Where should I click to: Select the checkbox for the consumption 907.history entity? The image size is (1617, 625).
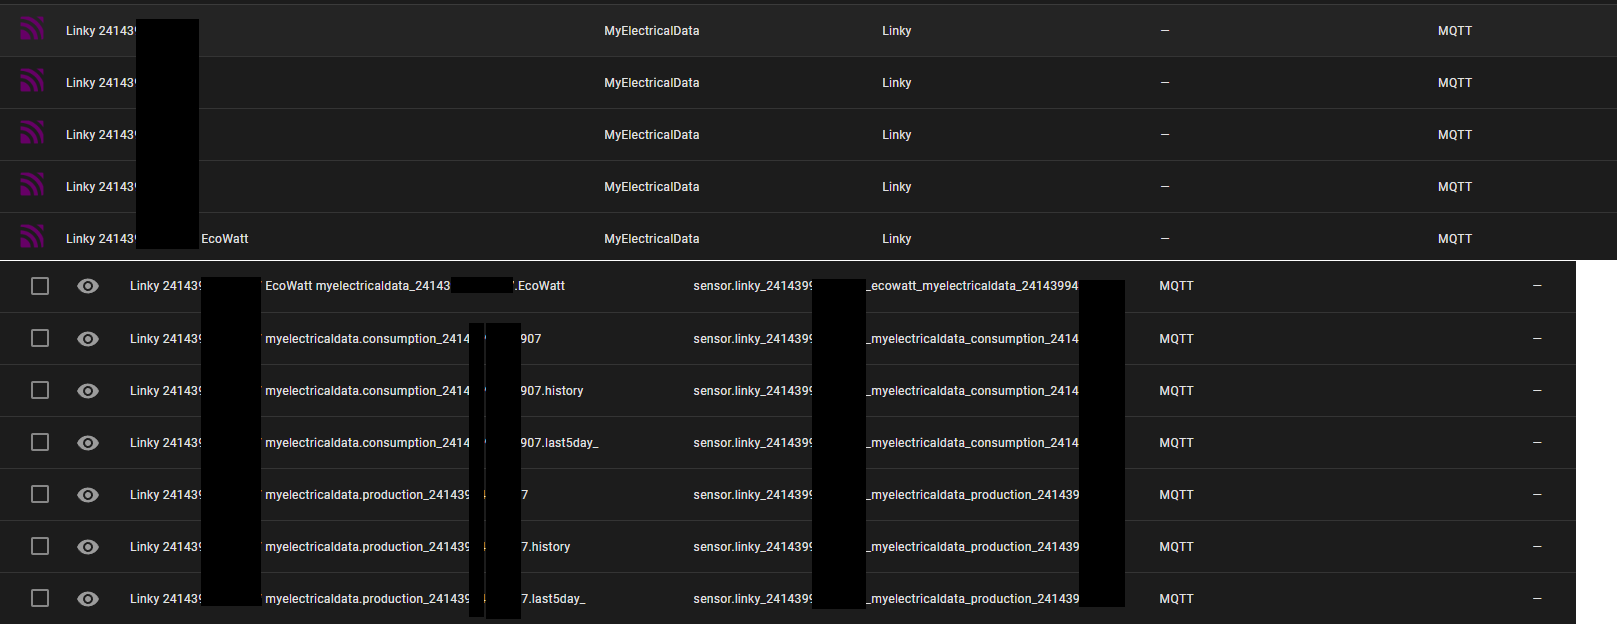40,391
